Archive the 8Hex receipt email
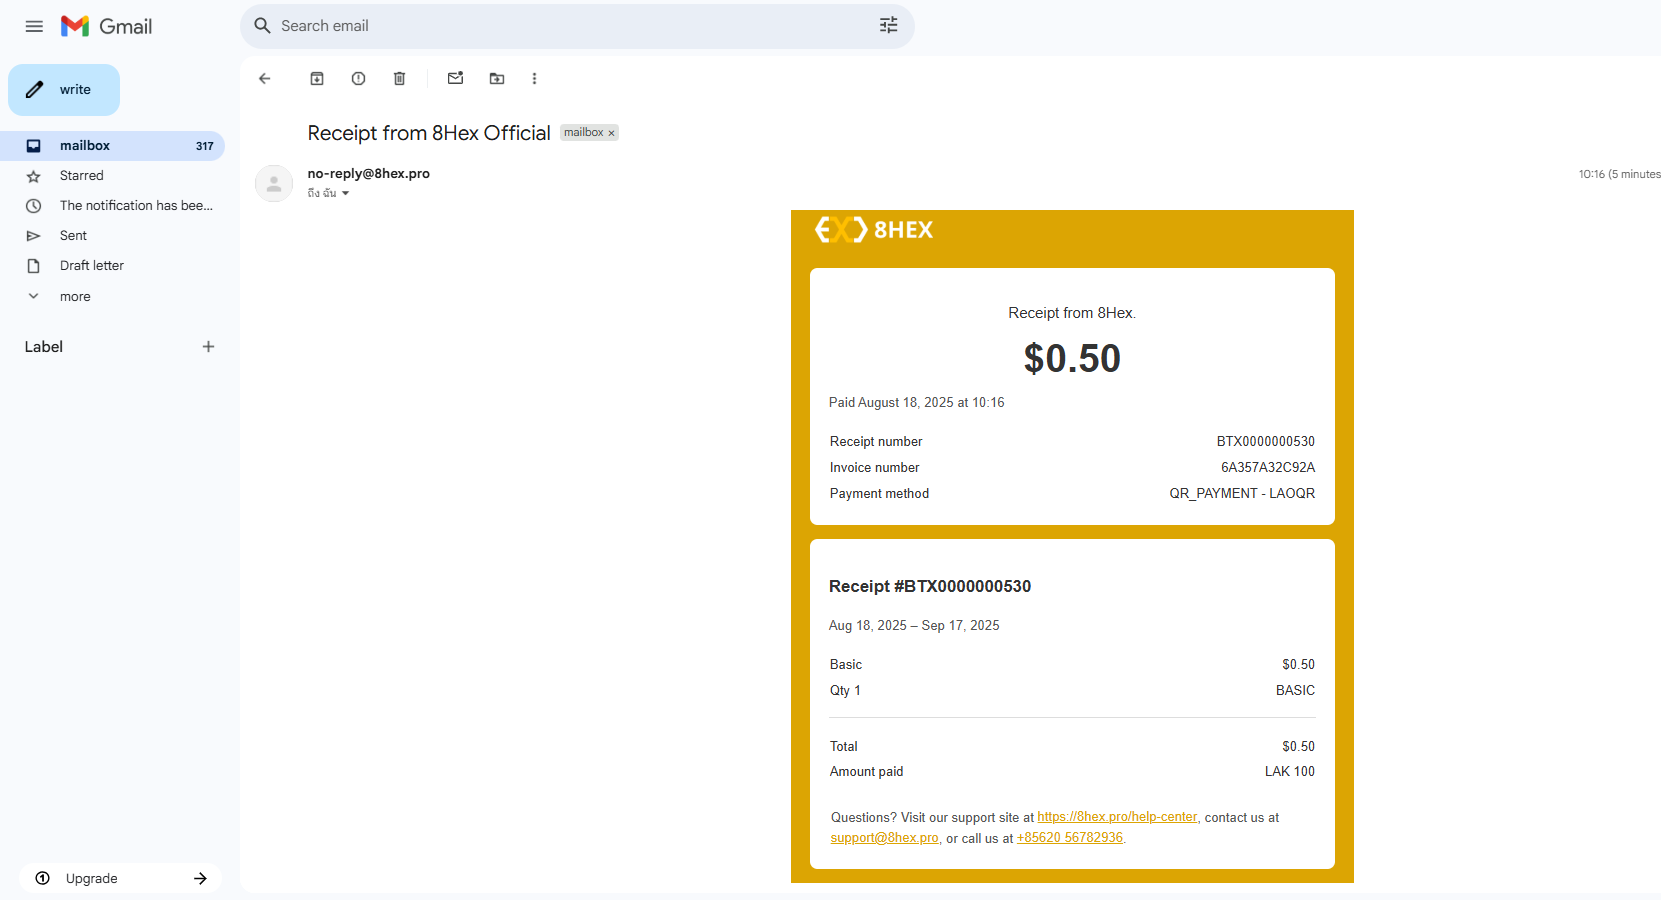The image size is (1661, 900). point(316,78)
